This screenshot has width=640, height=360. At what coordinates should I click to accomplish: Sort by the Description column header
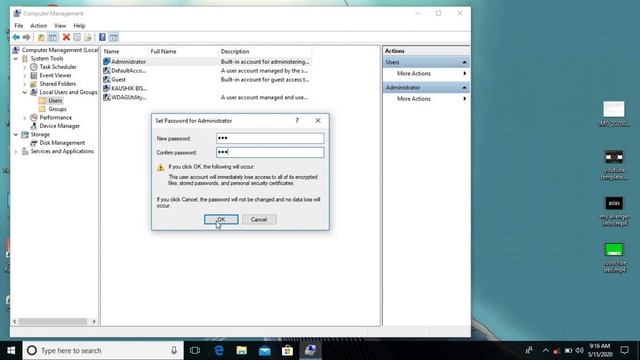pos(264,51)
